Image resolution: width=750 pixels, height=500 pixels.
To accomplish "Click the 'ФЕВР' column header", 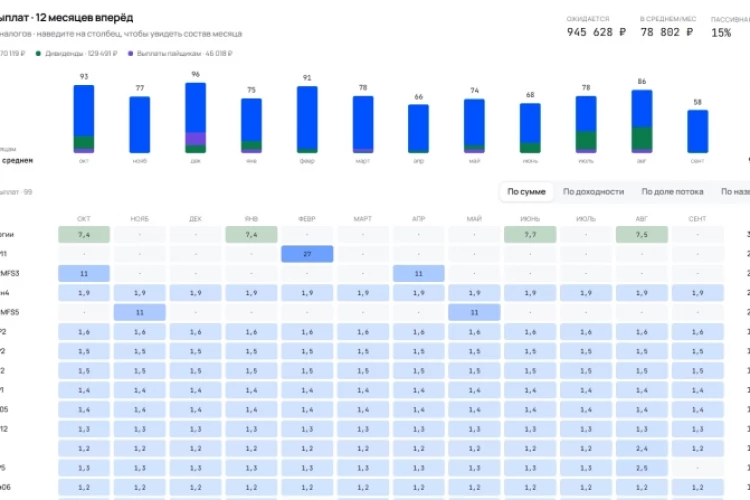I will (x=307, y=219).
